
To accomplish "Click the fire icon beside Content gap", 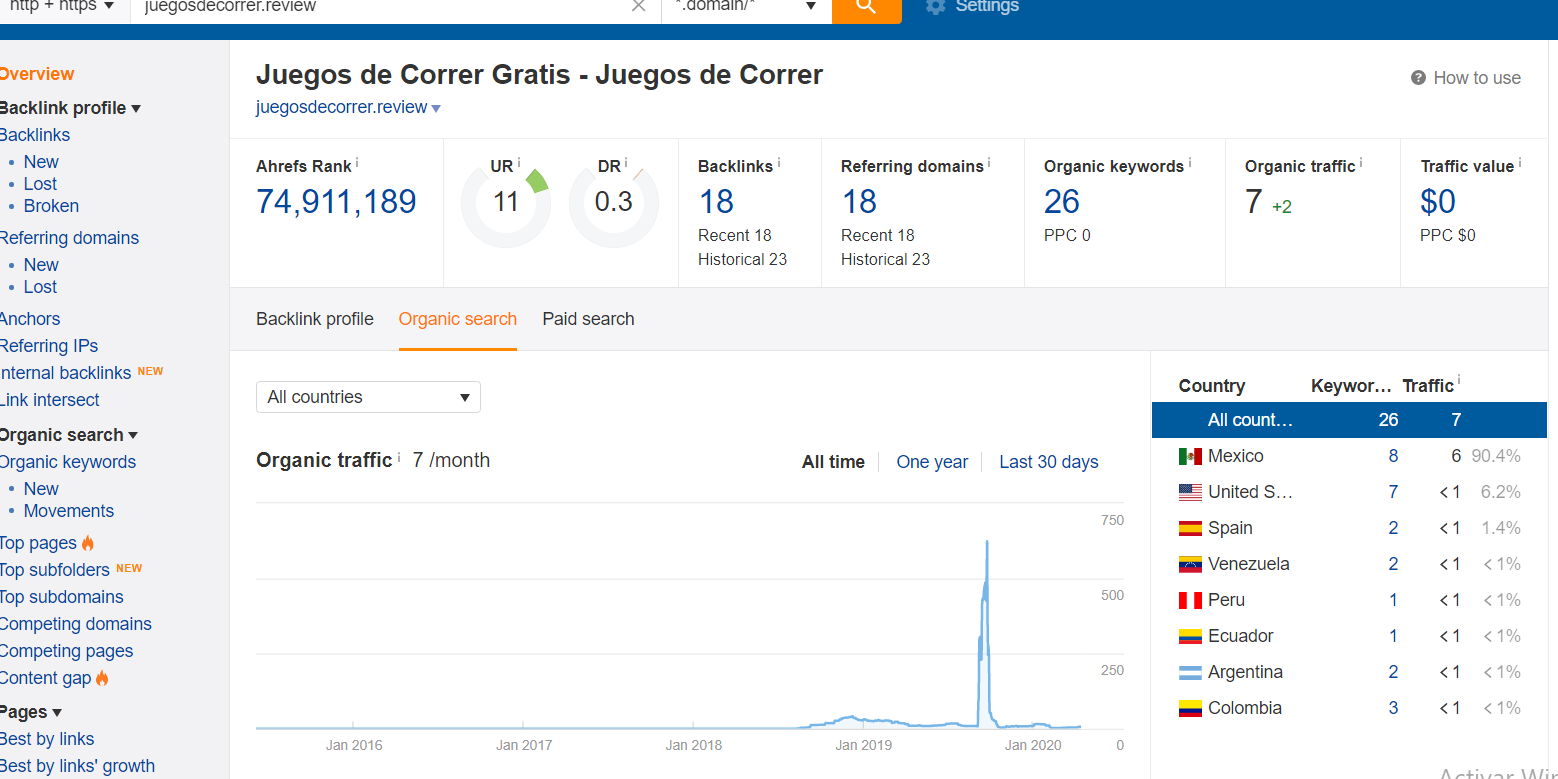I will tap(102, 678).
